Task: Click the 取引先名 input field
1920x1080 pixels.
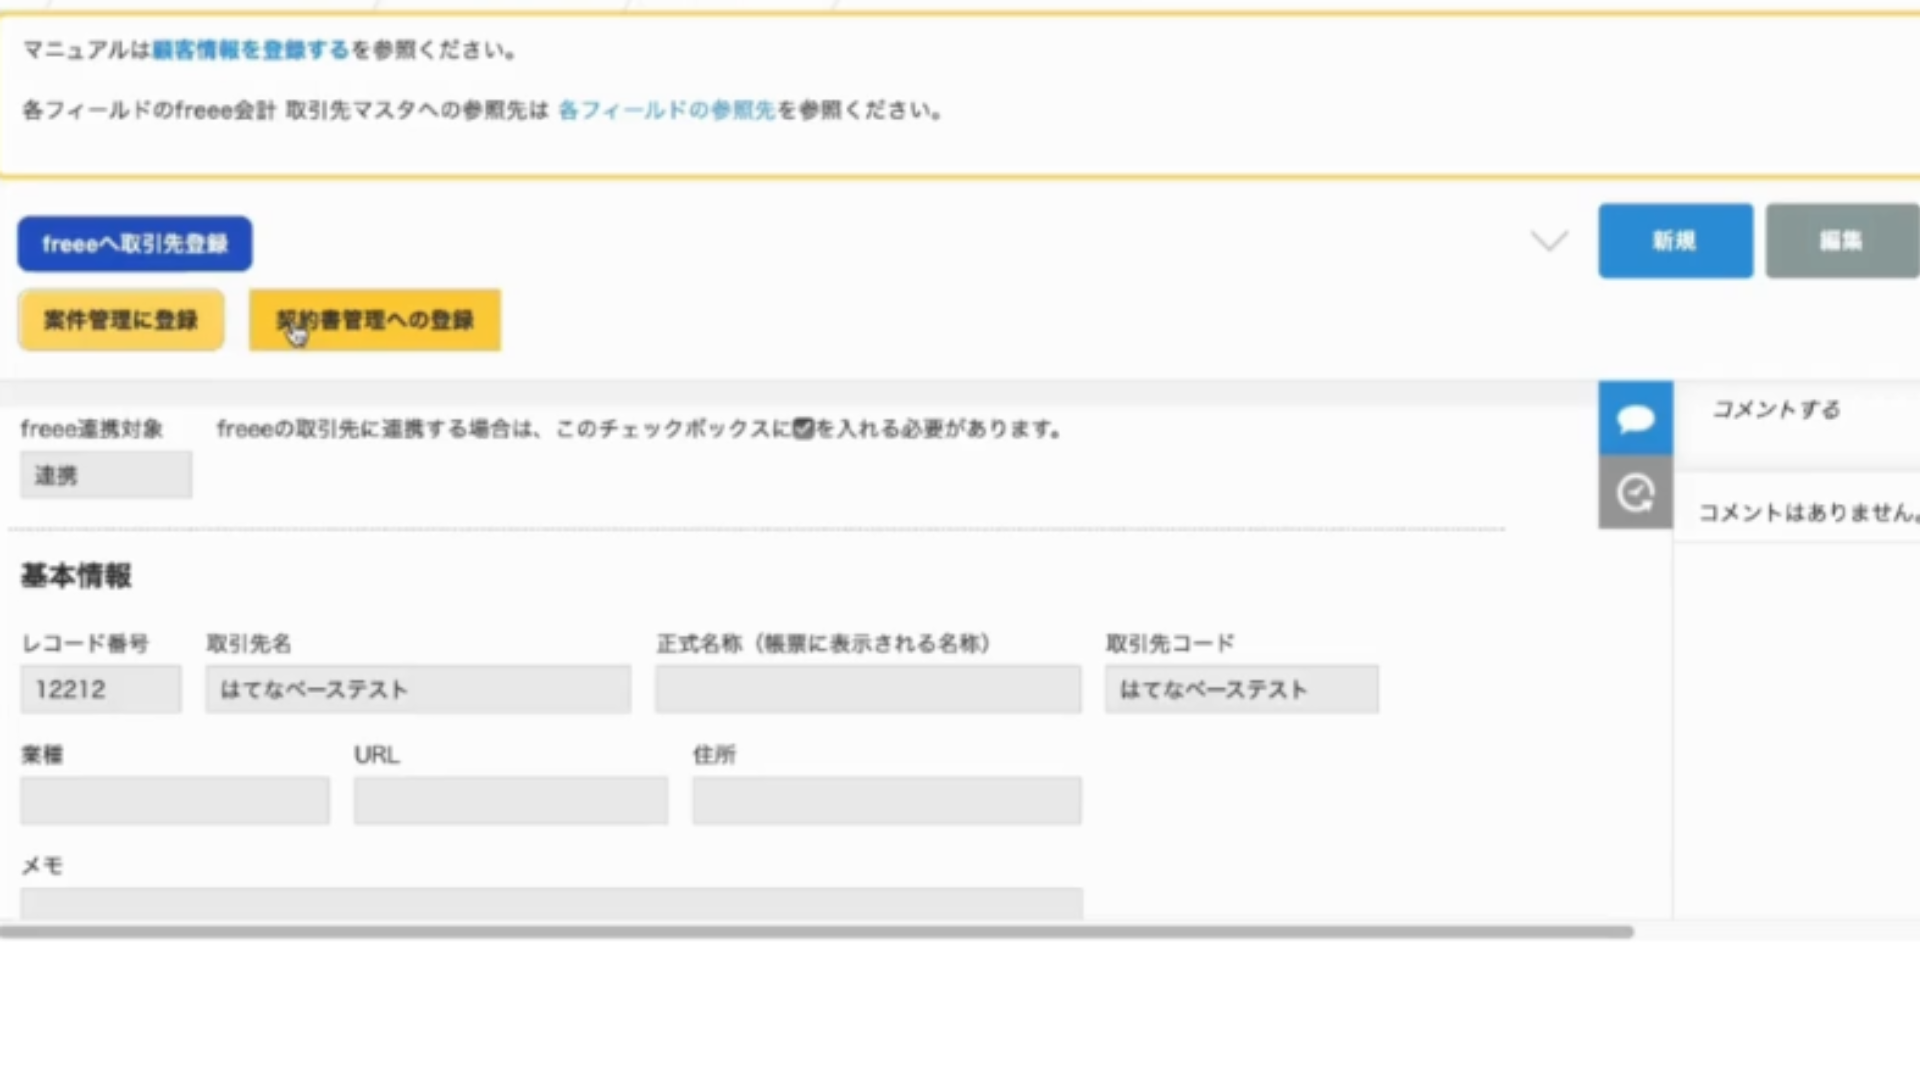Action: (418, 689)
